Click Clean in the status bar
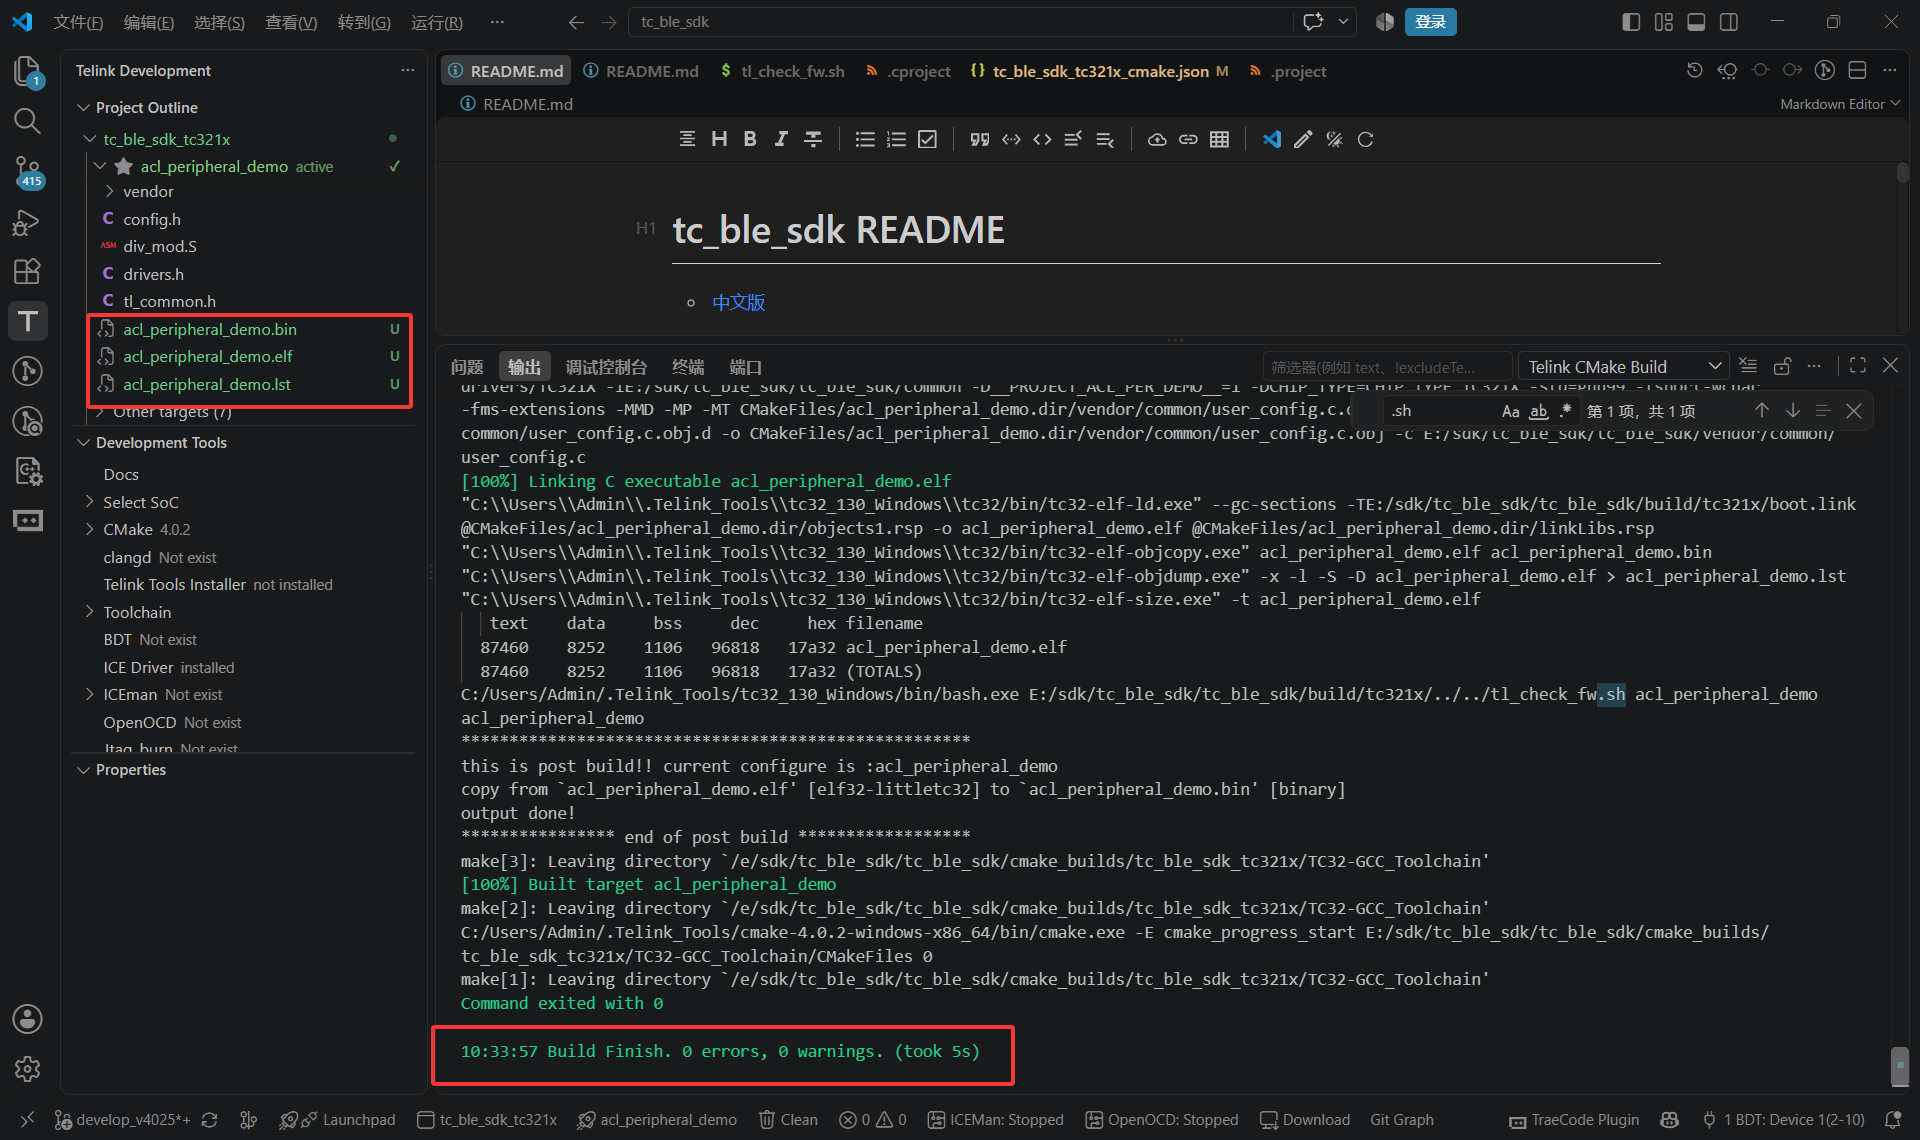The width and height of the screenshot is (1920, 1140). click(x=788, y=1120)
